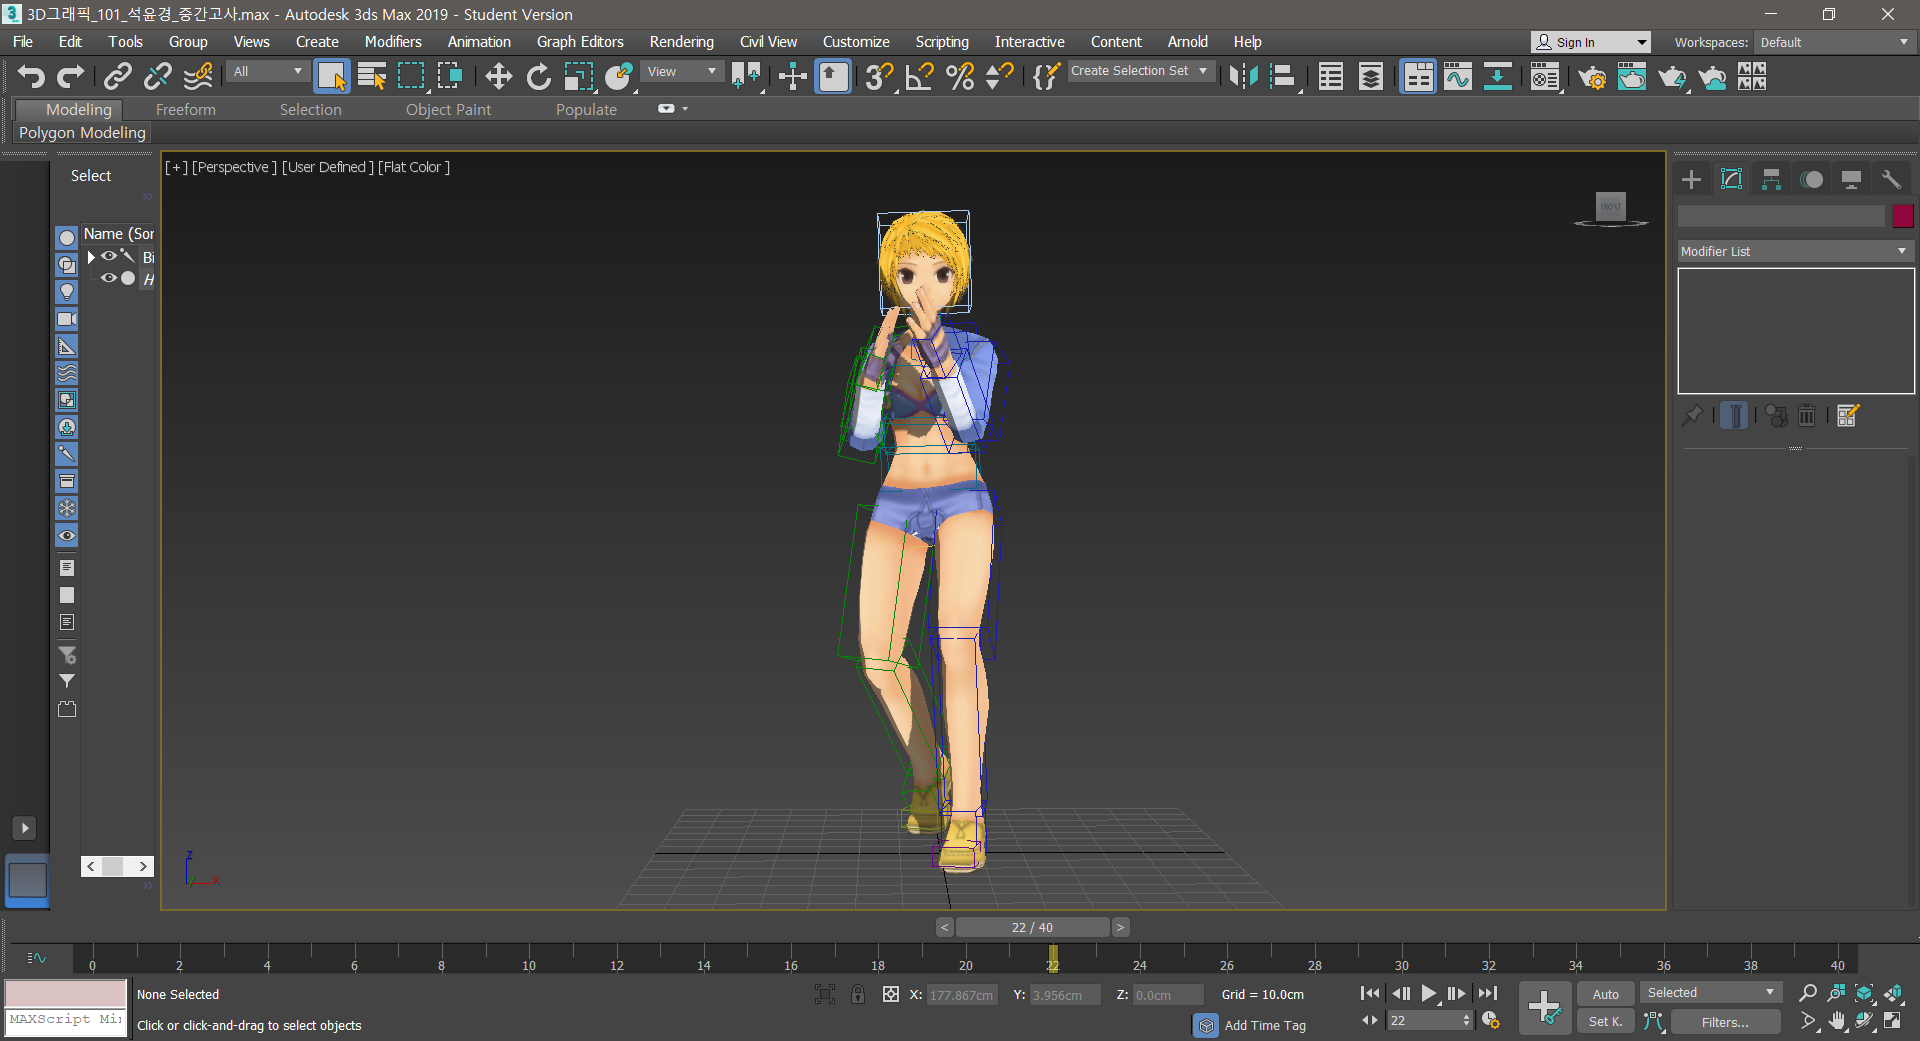The height and width of the screenshot is (1041, 1920).
Task: Open Material Editor icon
Action: coord(1545,77)
